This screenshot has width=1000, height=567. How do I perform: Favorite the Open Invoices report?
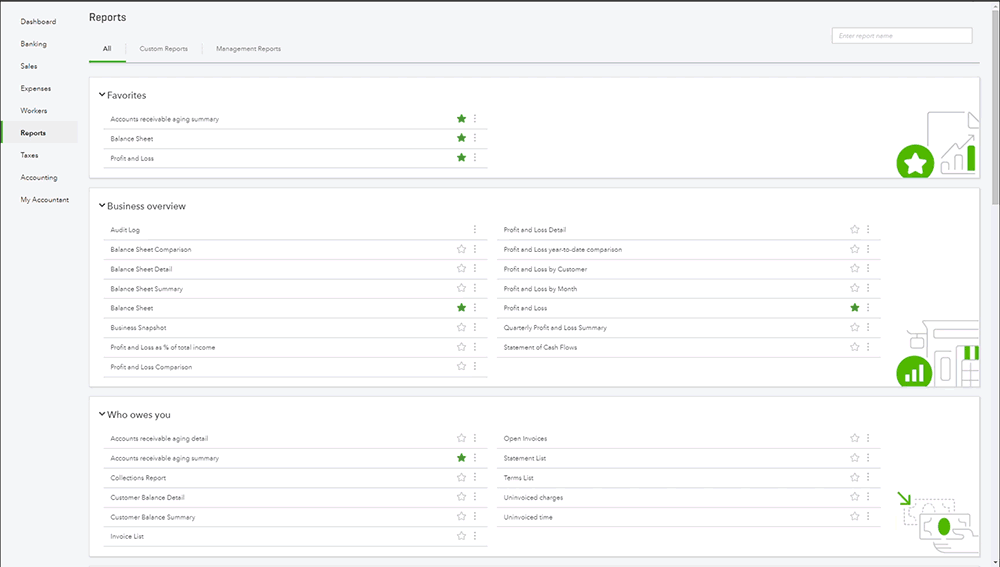855,438
